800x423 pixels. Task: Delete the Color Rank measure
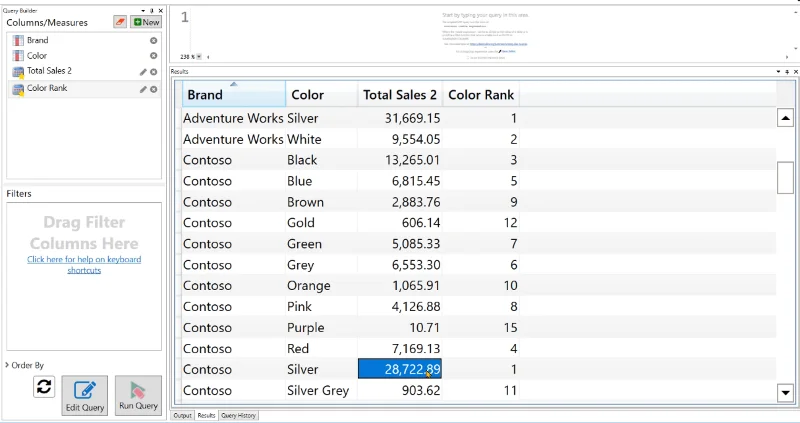pyautogui.click(x=153, y=89)
